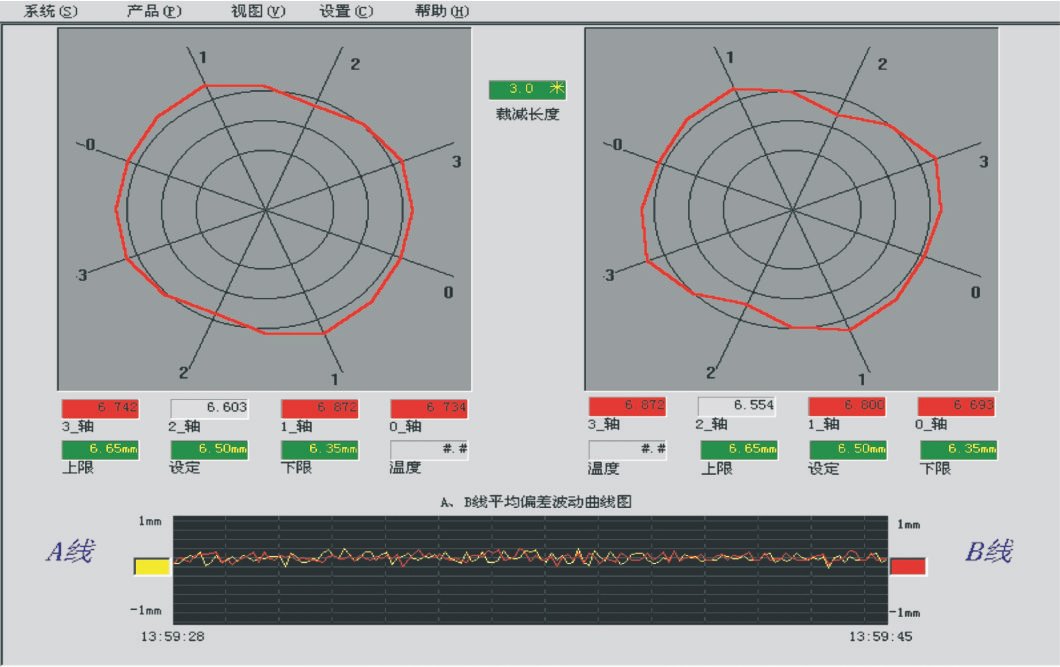Click the right polar profile diagram
The height and width of the screenshot is (667, 1060).
click(793, 210)
